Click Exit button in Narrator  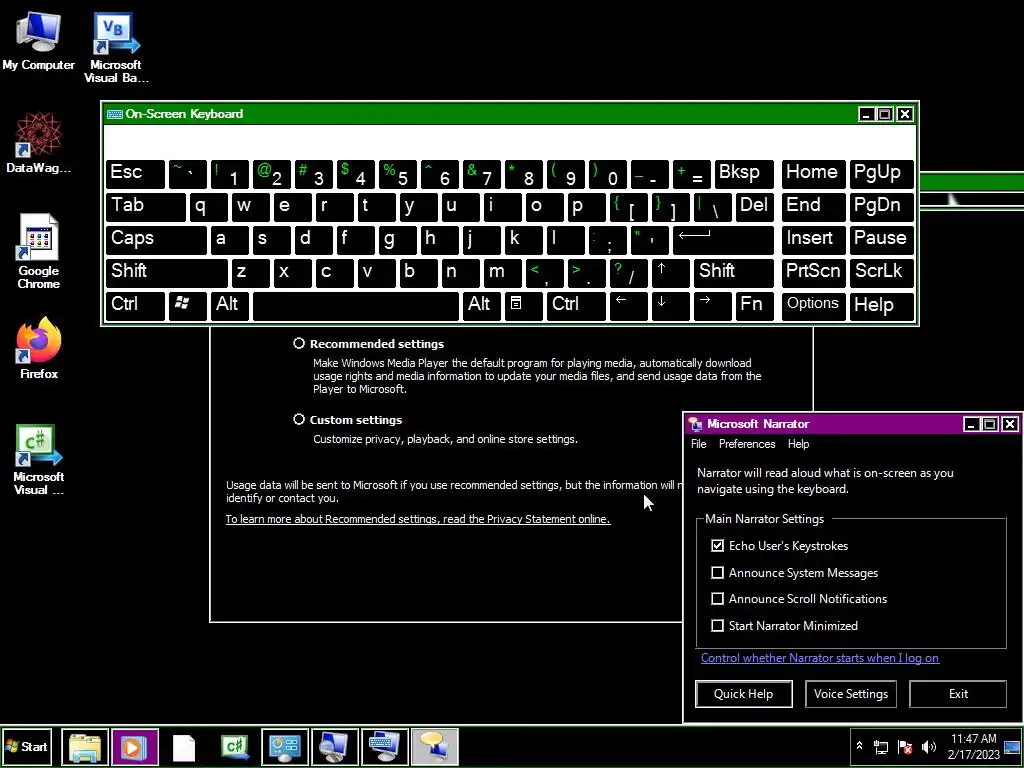tap(958, 694)
